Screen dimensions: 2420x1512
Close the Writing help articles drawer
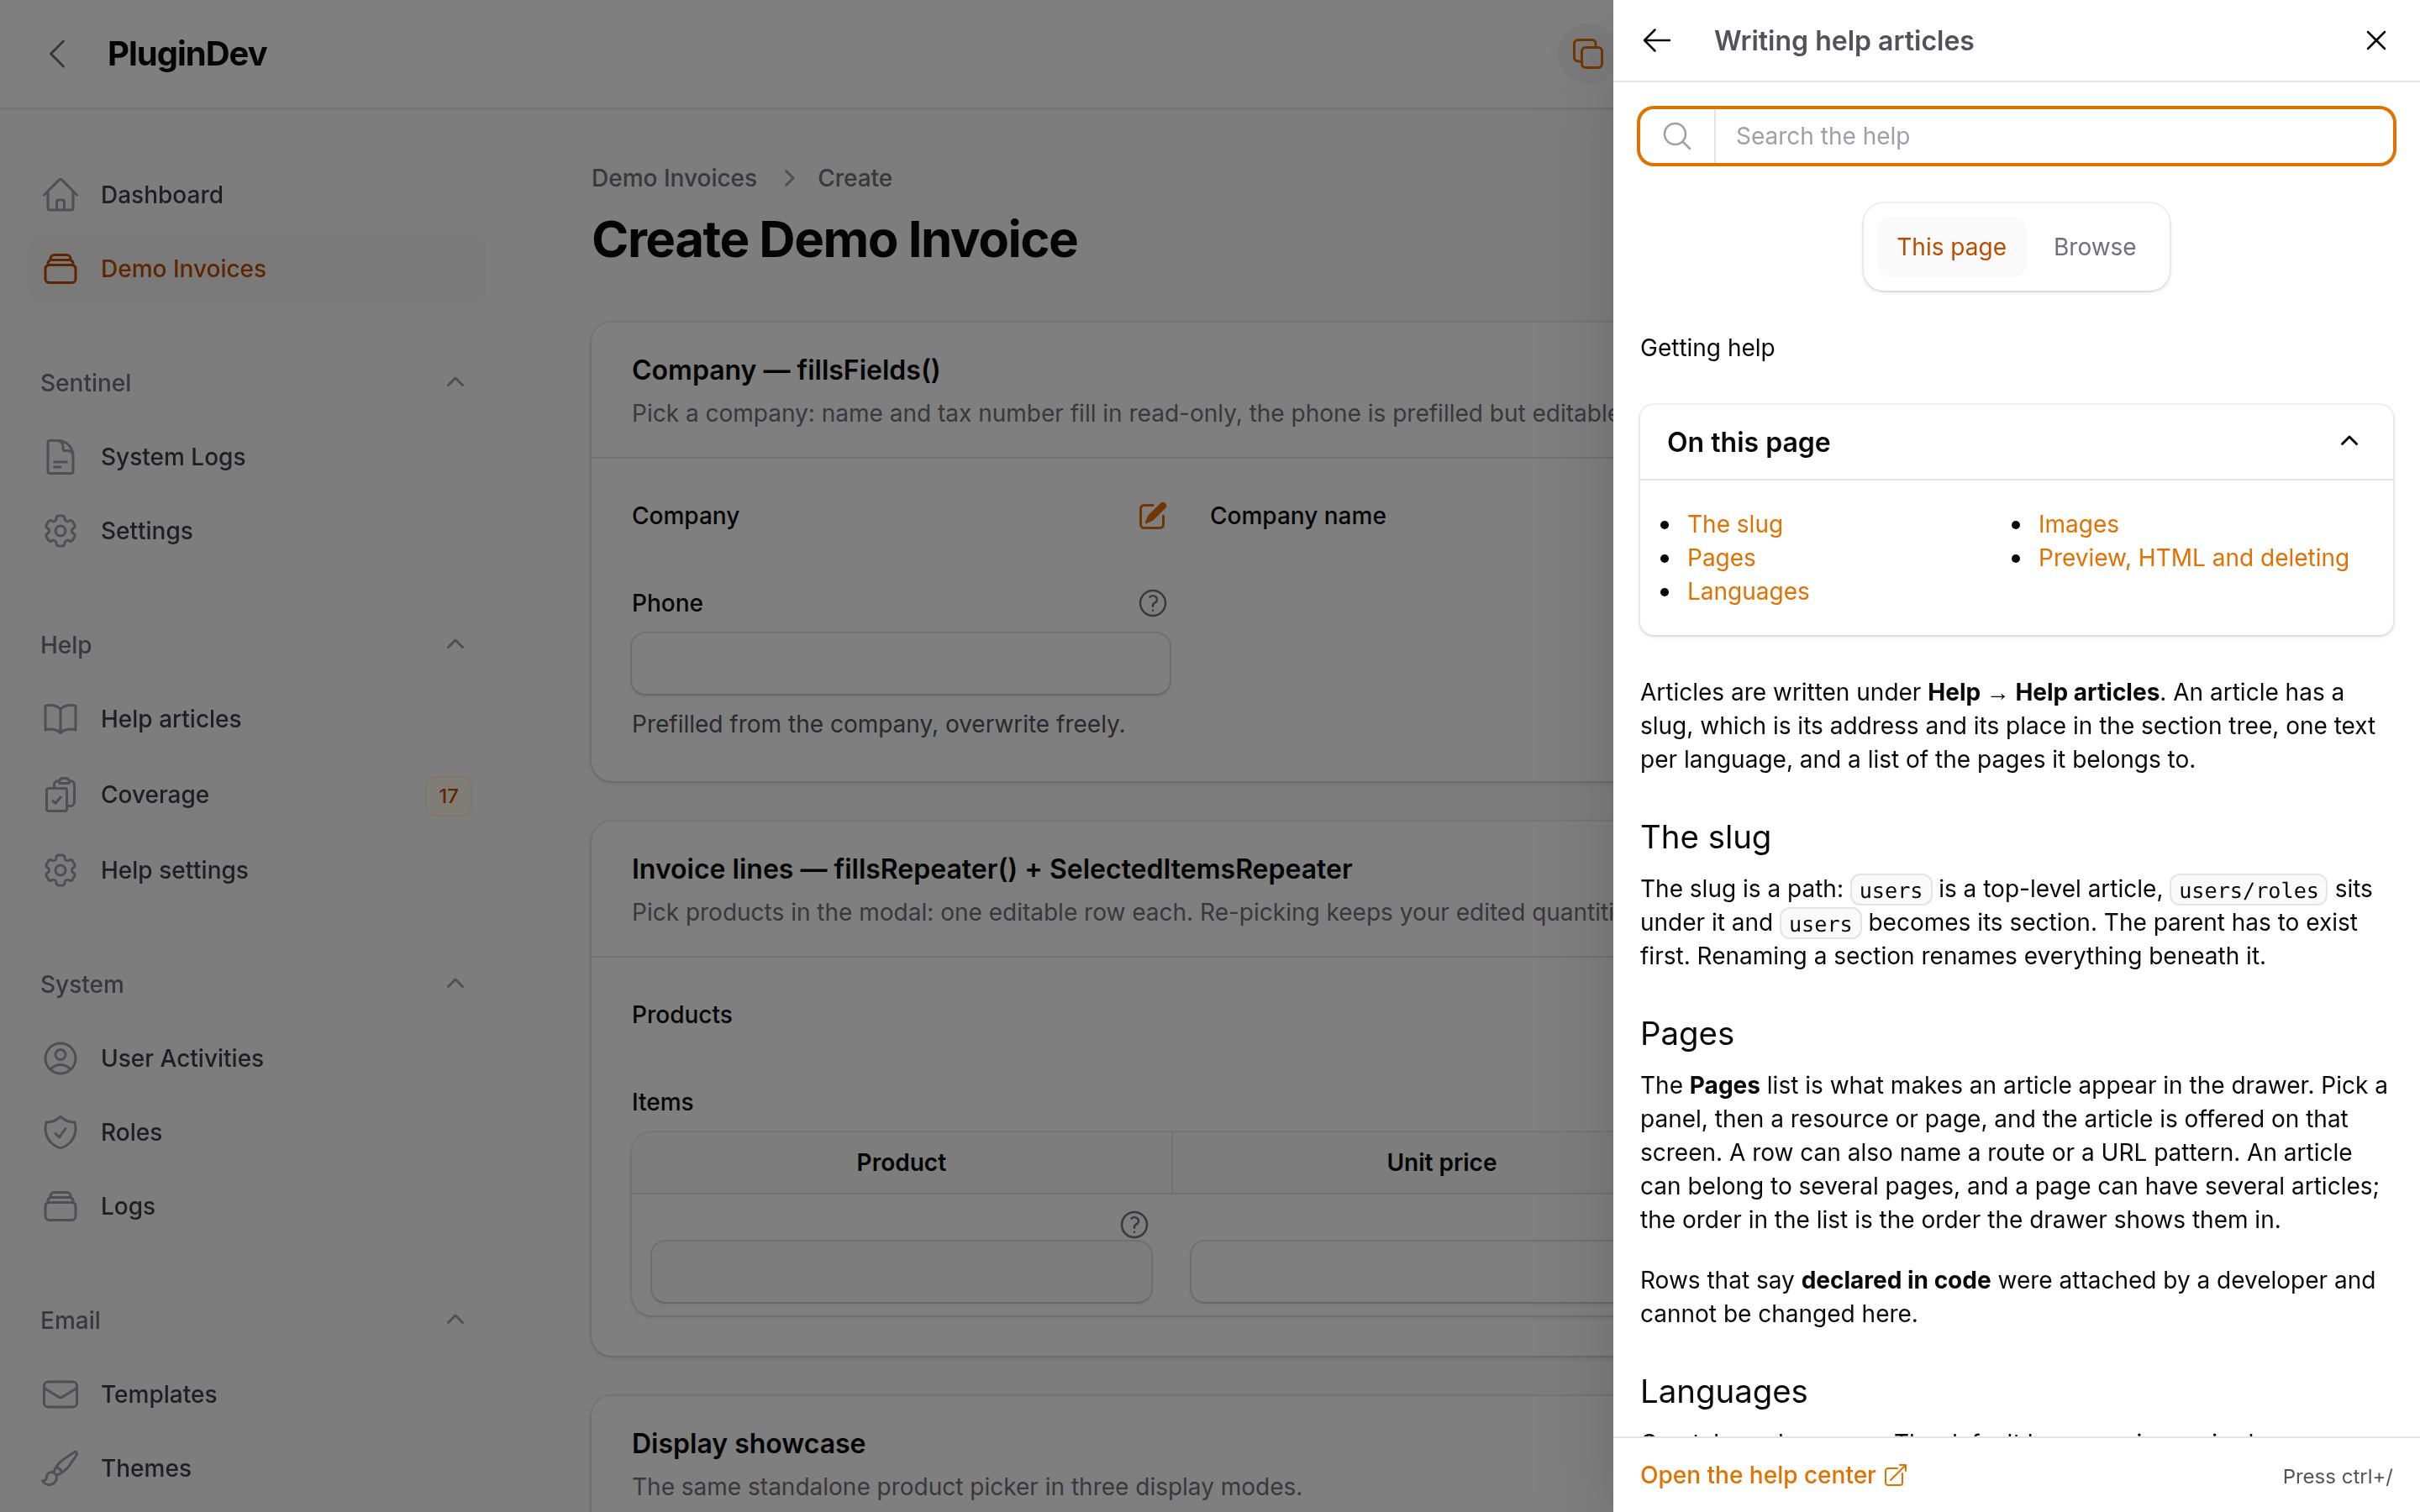click(2376, 41)
